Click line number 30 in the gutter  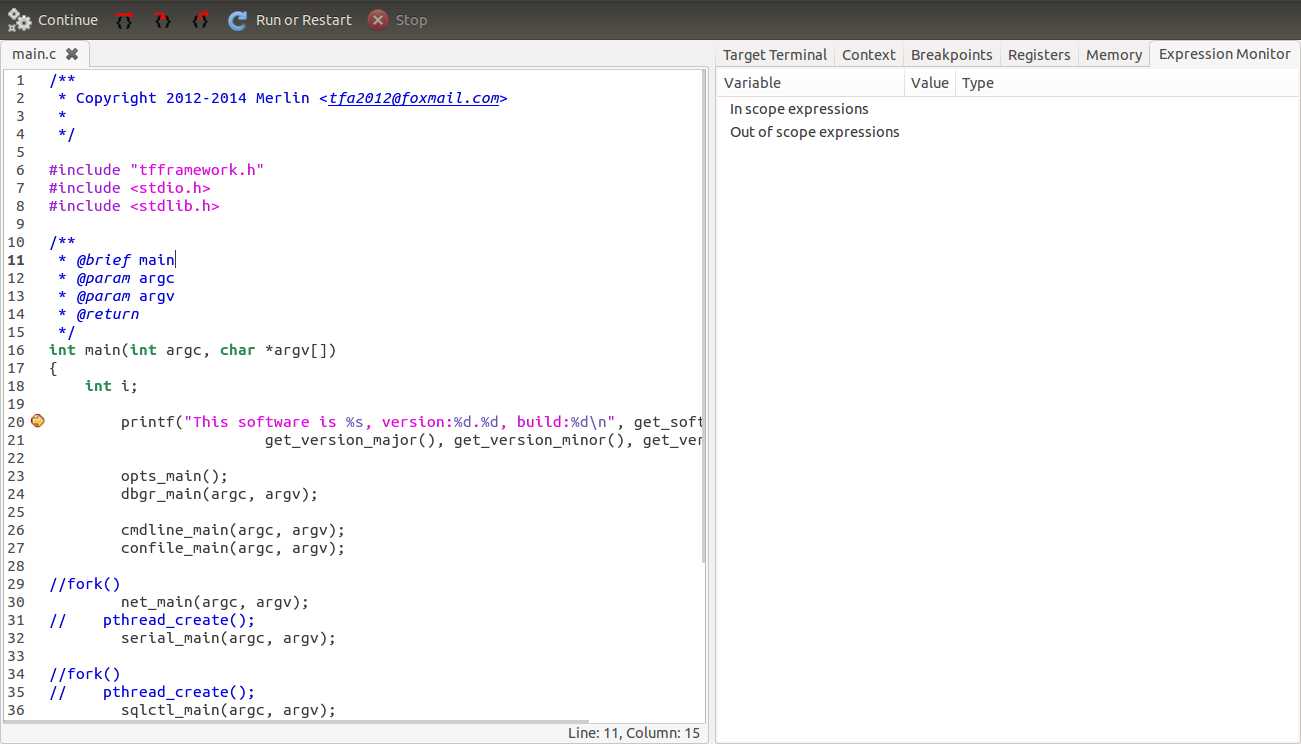click(x=16, y=602)
